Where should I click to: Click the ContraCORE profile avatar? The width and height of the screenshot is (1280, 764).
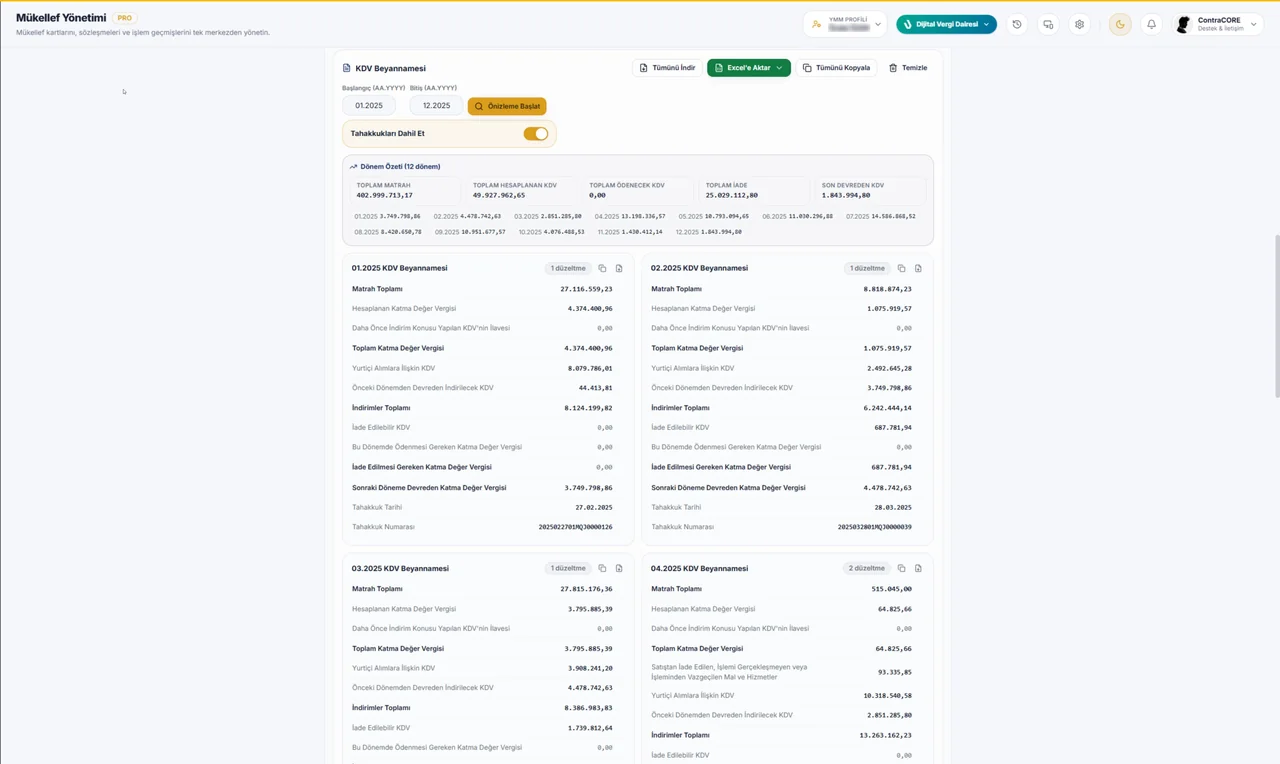coord(1184,24)
